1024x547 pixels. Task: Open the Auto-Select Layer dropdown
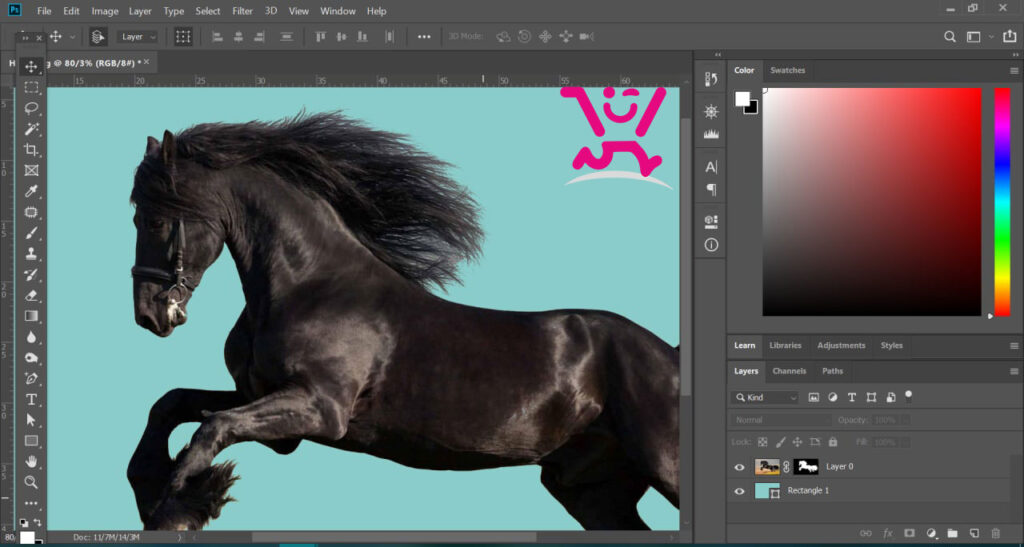click(137, 37)
